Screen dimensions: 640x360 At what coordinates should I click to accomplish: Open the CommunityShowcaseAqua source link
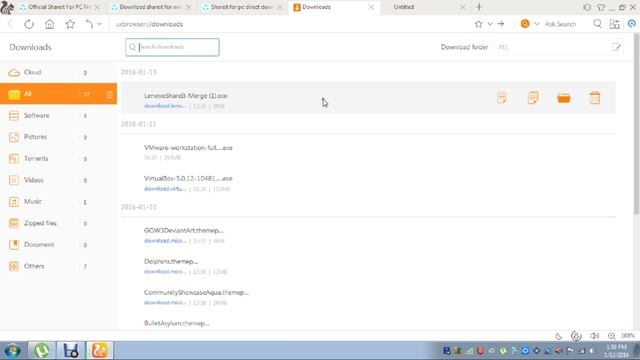pos(165,303)
